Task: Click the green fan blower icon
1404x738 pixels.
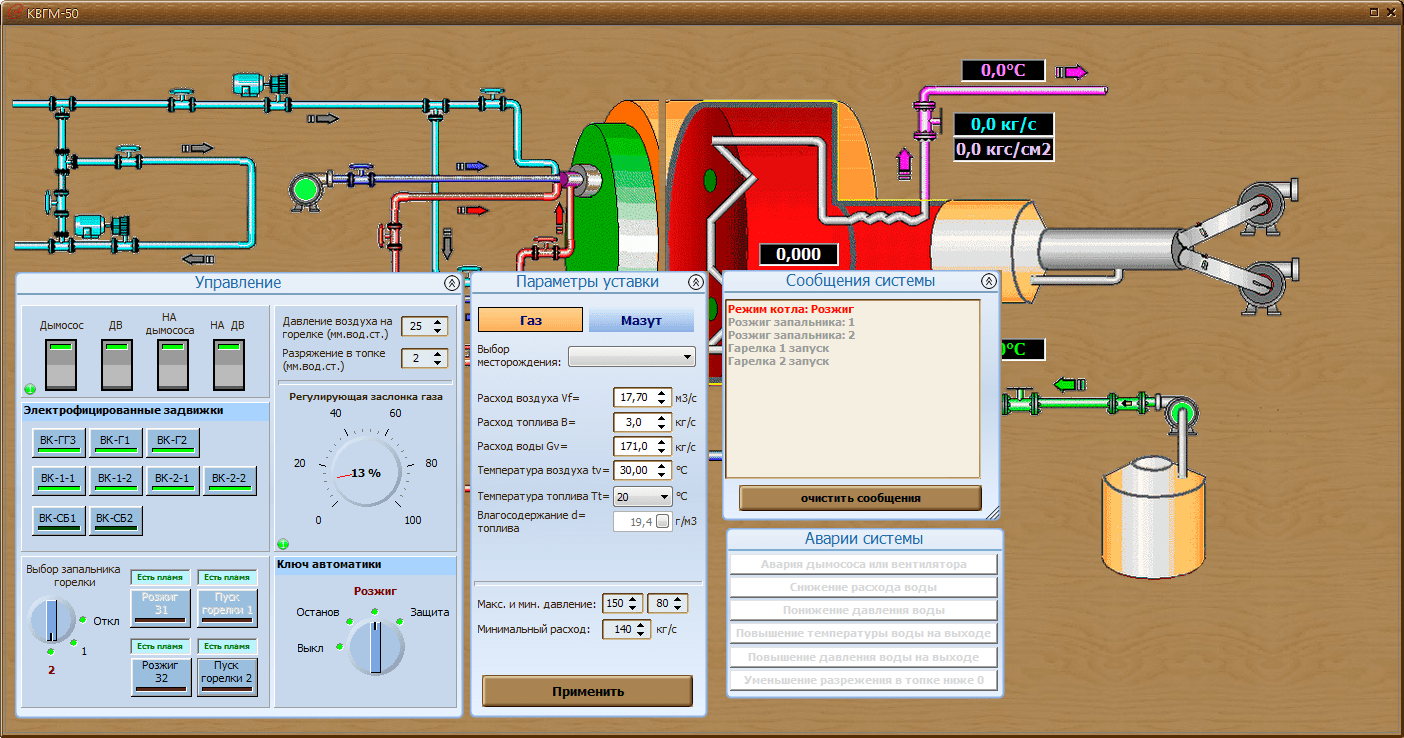Action: [x=307, y=189]
